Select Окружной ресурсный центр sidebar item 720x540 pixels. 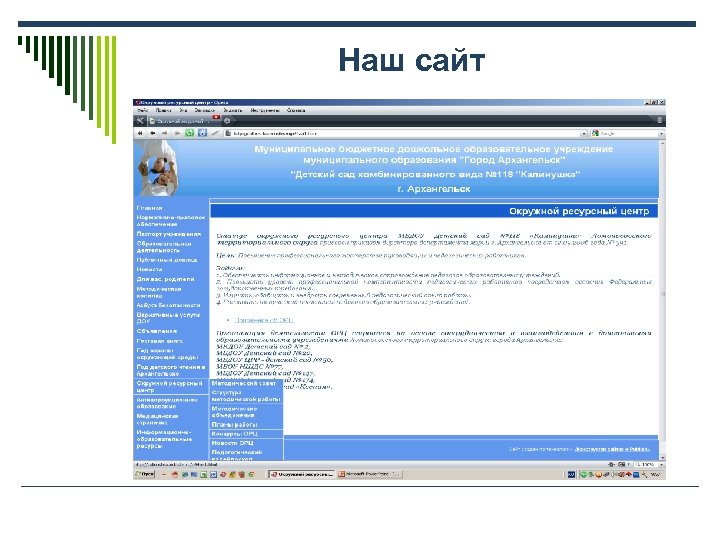tap(169, 386)
